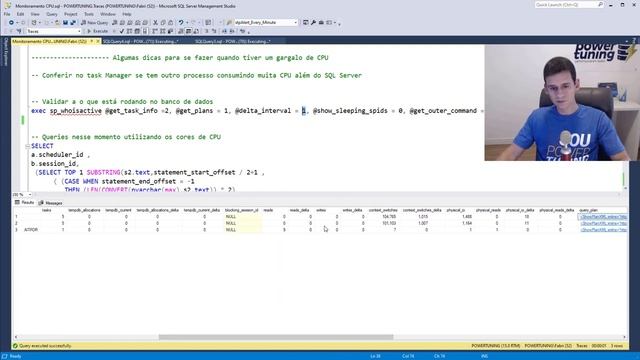Click the Save All icon
Image resolution: width=640 pixels, height=360 pixels.
(72, 22)
